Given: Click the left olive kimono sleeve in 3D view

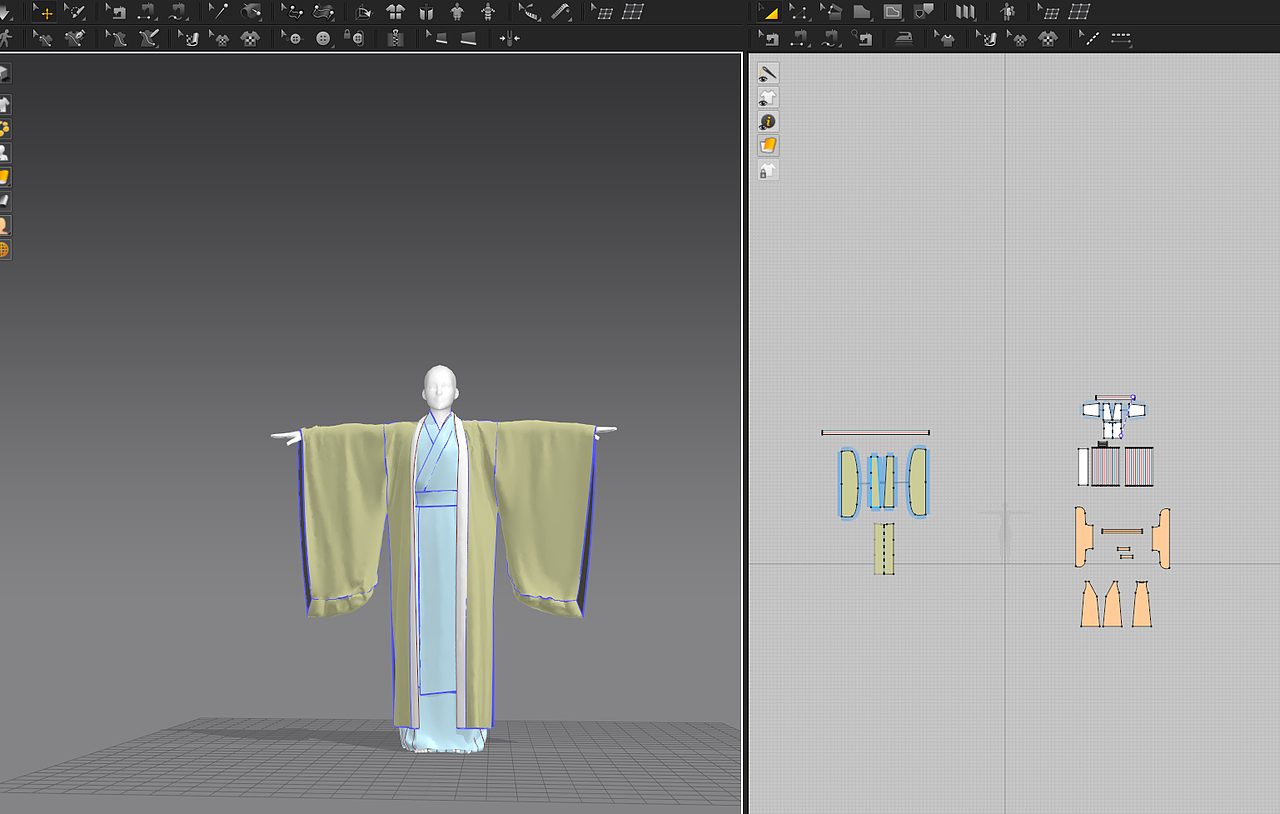Looking at the screenshot, I should pos(343,515).
